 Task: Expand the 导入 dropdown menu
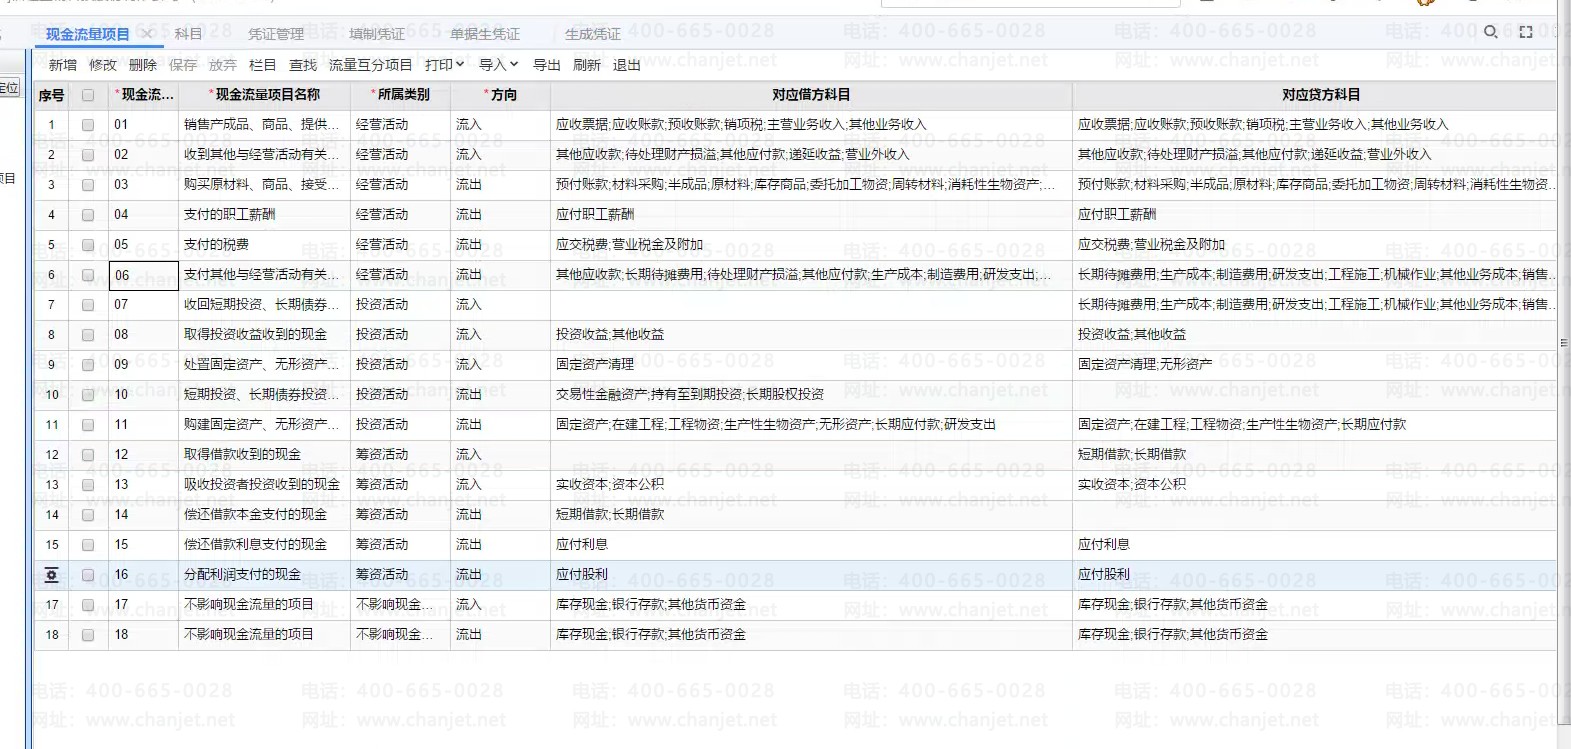498,65
